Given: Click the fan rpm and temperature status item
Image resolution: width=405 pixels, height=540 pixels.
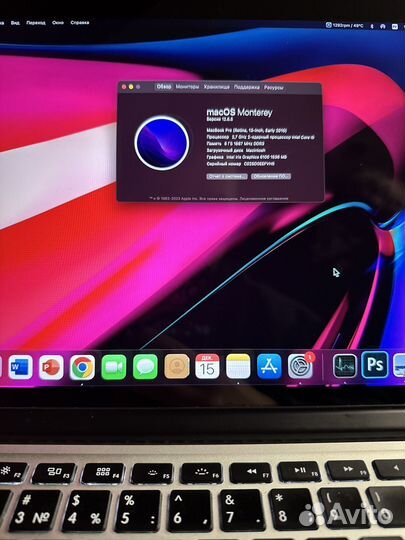Looking at the screenshot, I should pos(344,25).
